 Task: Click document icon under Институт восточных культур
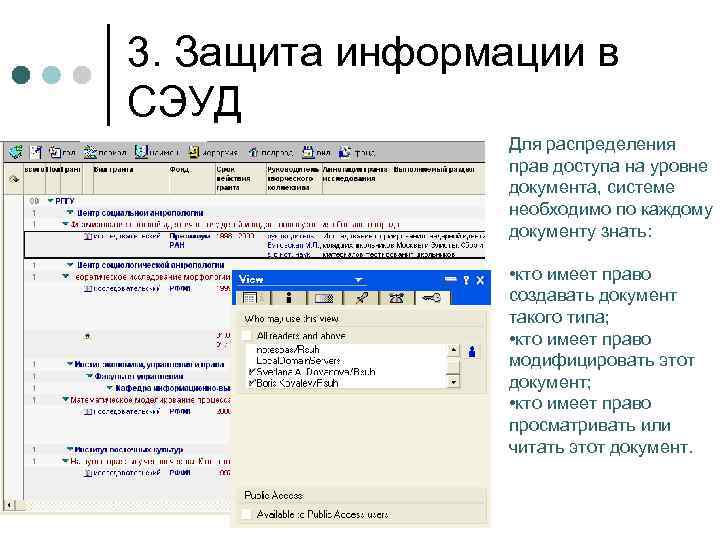88,472
